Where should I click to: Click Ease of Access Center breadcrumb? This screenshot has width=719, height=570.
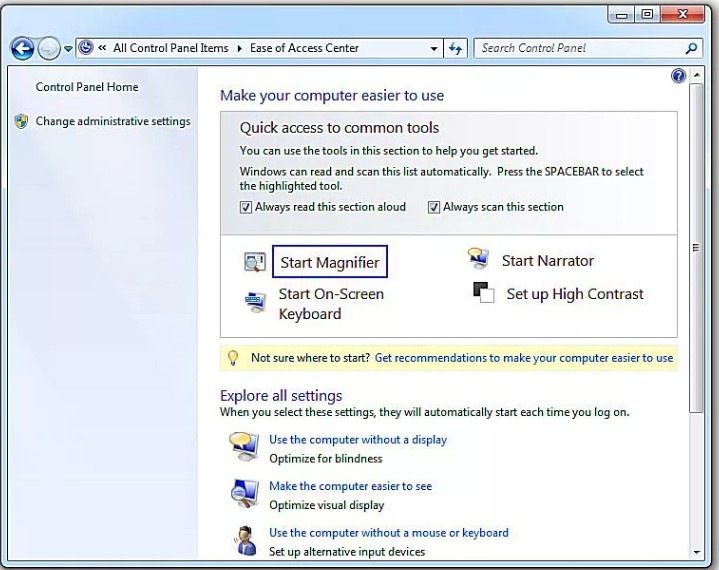tap(304, 48)
